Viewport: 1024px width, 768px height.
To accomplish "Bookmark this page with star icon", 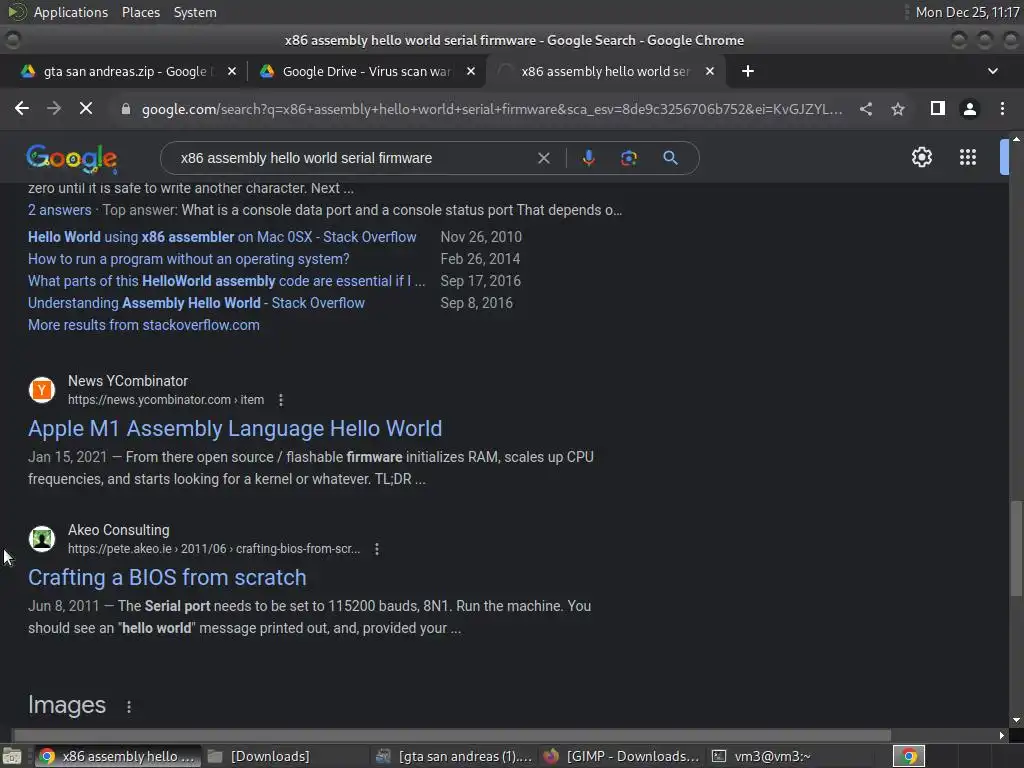I will (x=898, y=109).
